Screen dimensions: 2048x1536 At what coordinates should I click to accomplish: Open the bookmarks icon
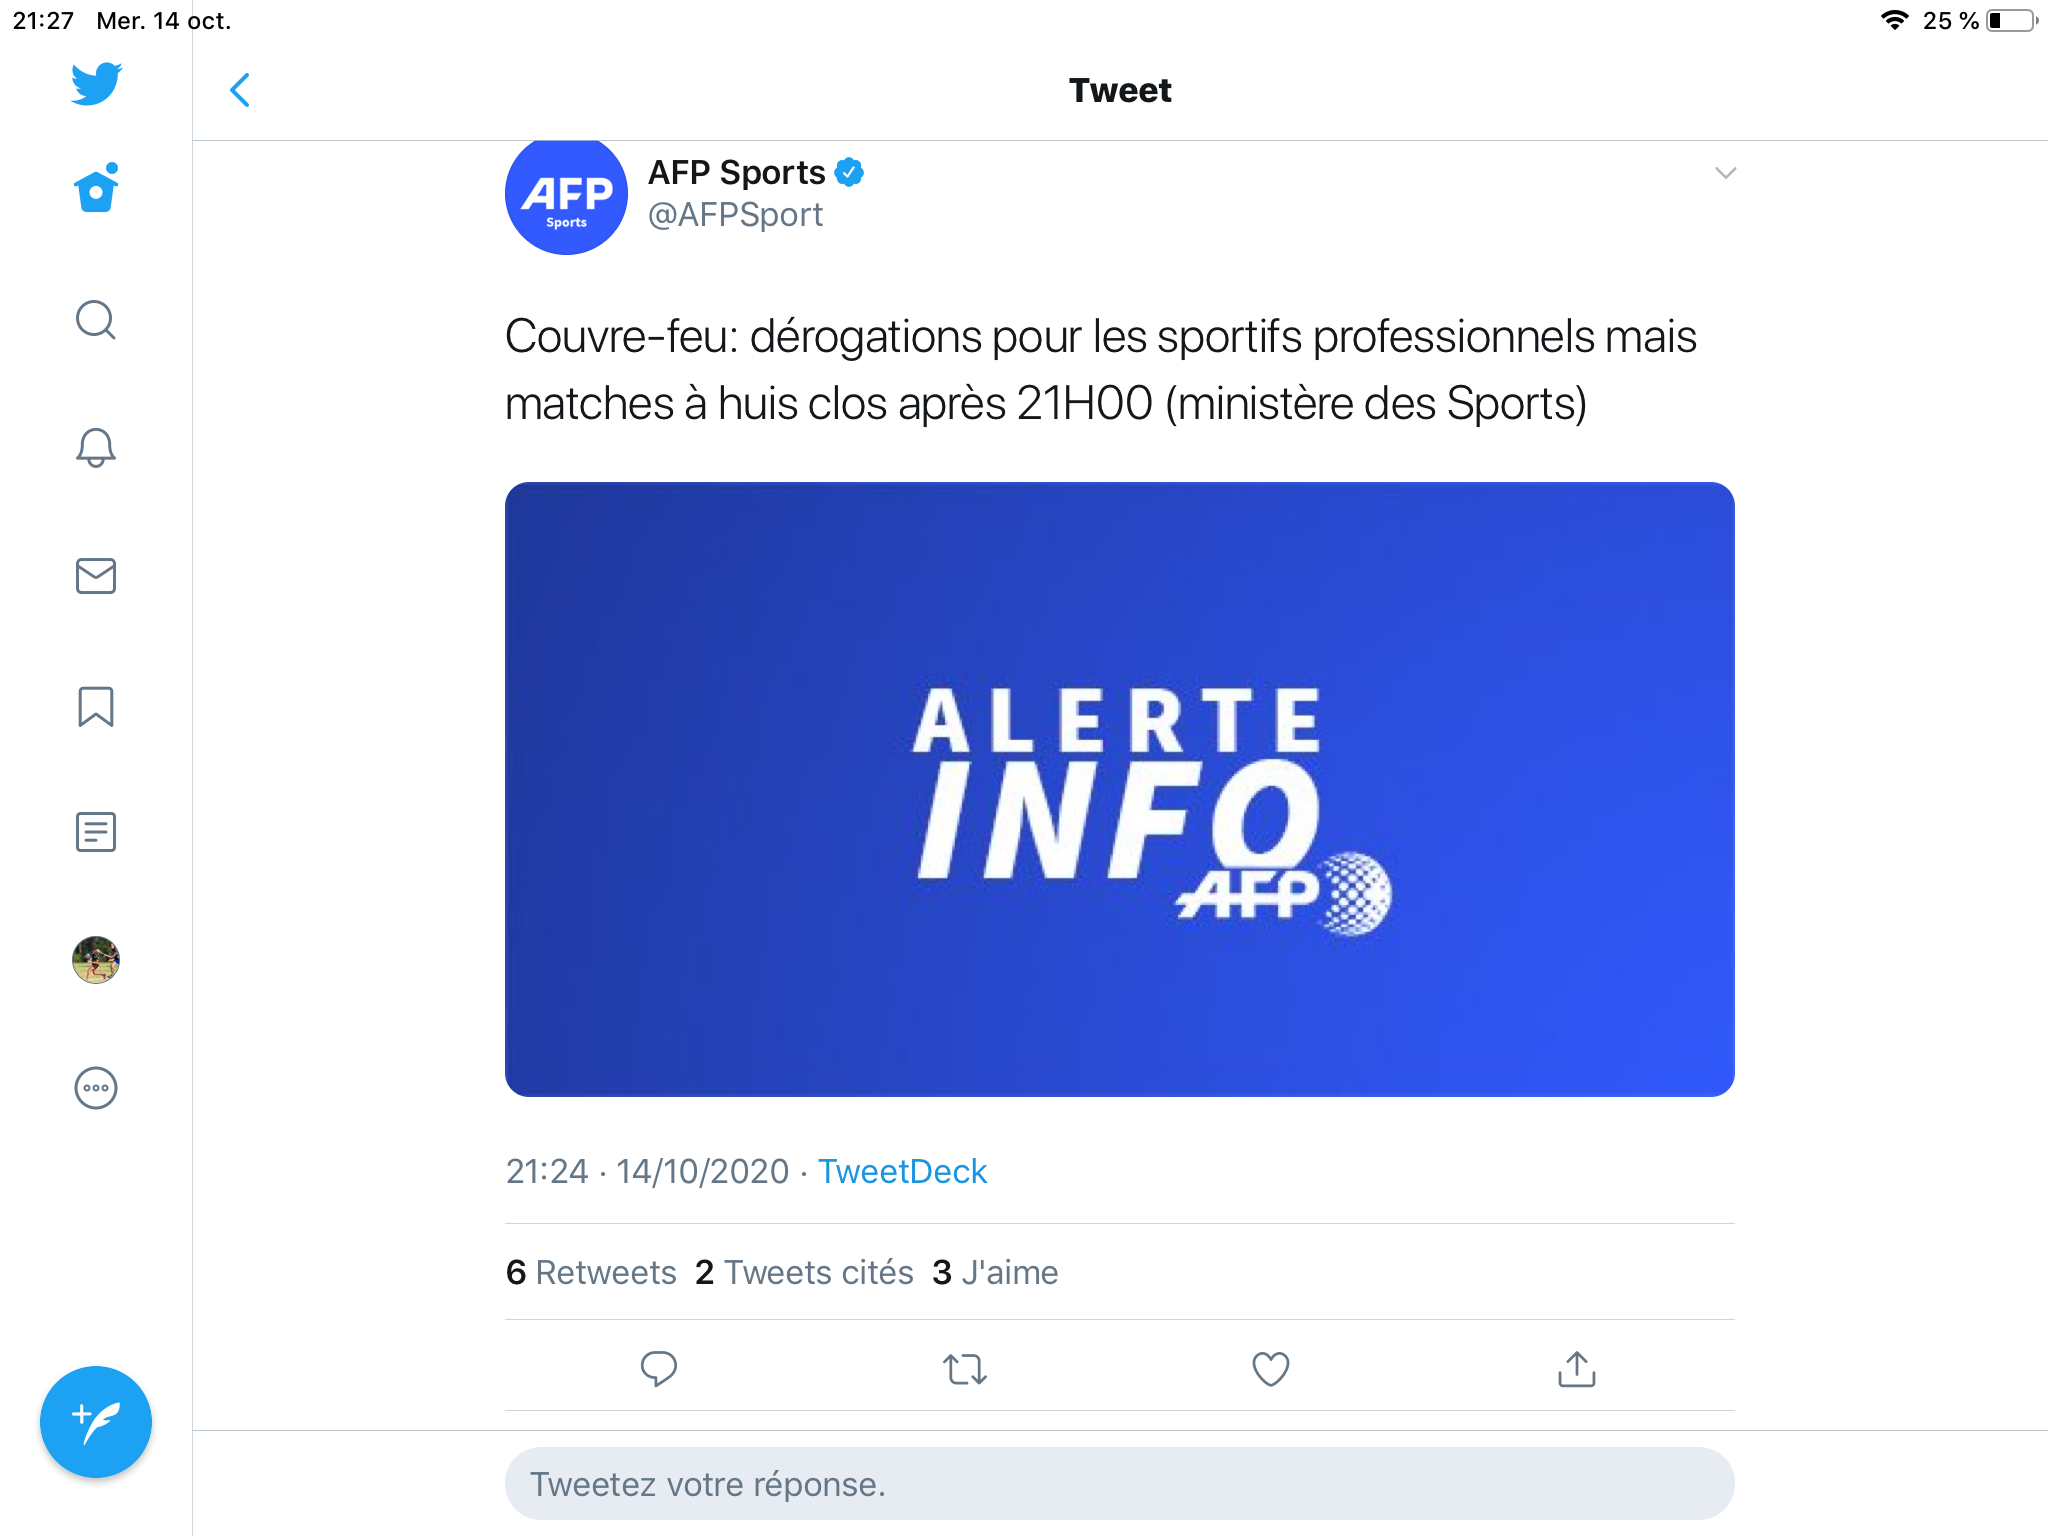click(x=96, y=706)
